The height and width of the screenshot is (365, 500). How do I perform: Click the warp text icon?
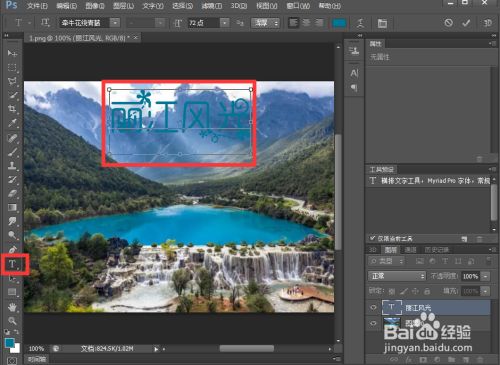tap(360, 23)
